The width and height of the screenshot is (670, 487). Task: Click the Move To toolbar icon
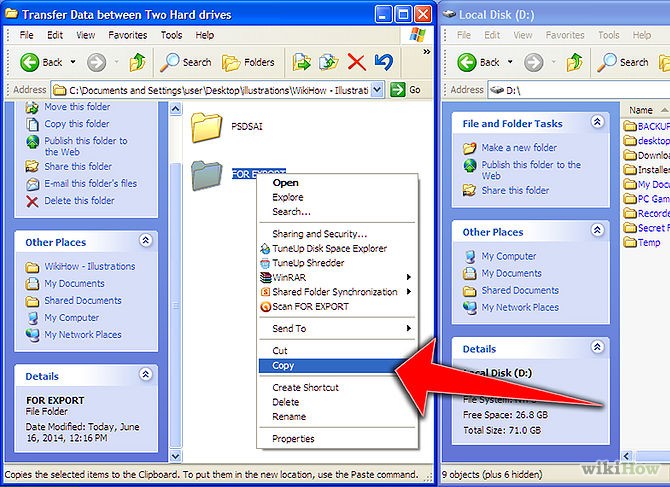tap(302, 62)
